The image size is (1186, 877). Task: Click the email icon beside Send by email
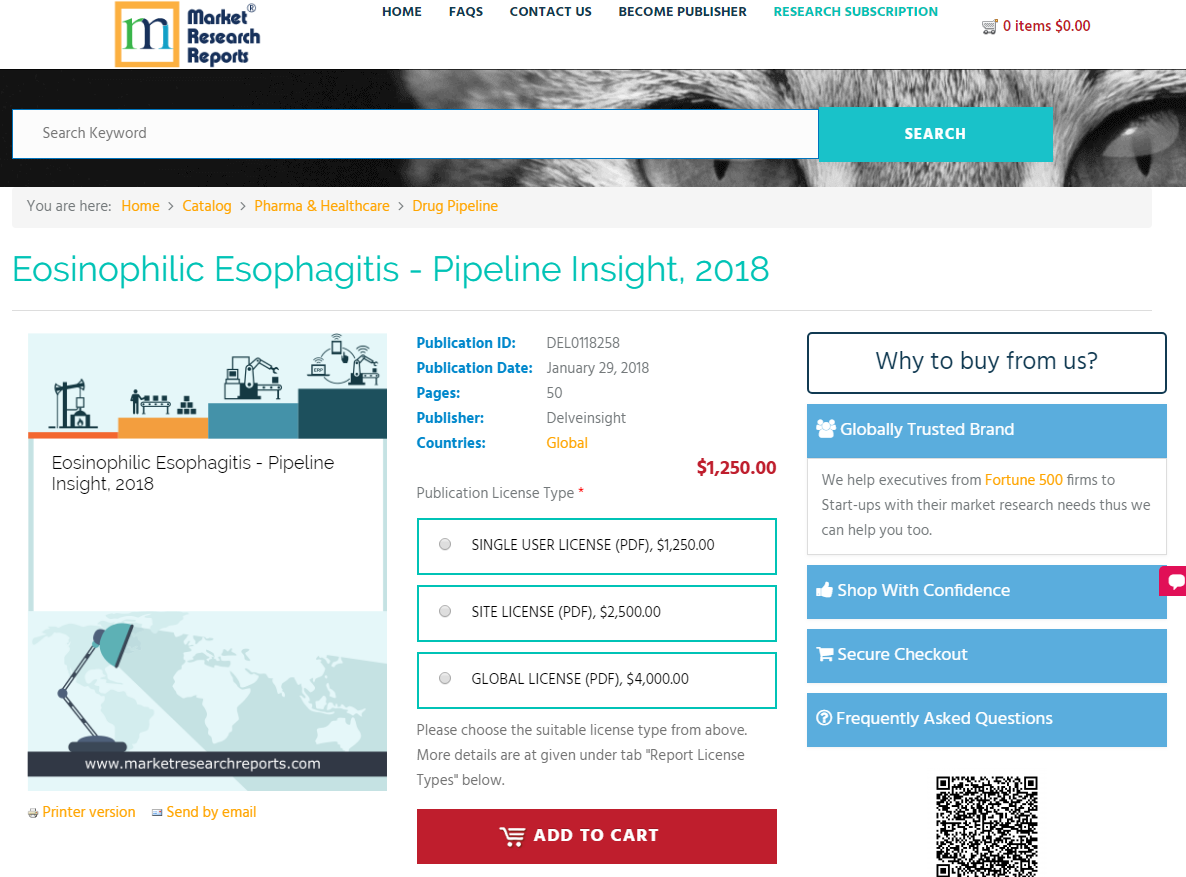(x=157, y=813)
